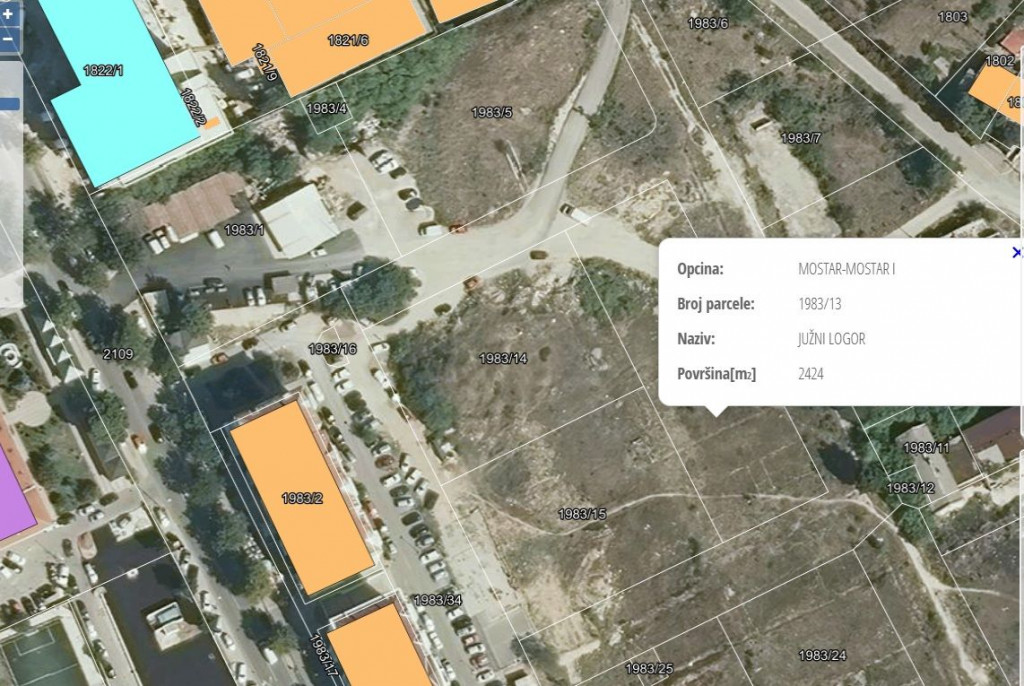1024x686 pixels.
Task: Click parcel 1983/15 on the map
Action: pos(582,514)
